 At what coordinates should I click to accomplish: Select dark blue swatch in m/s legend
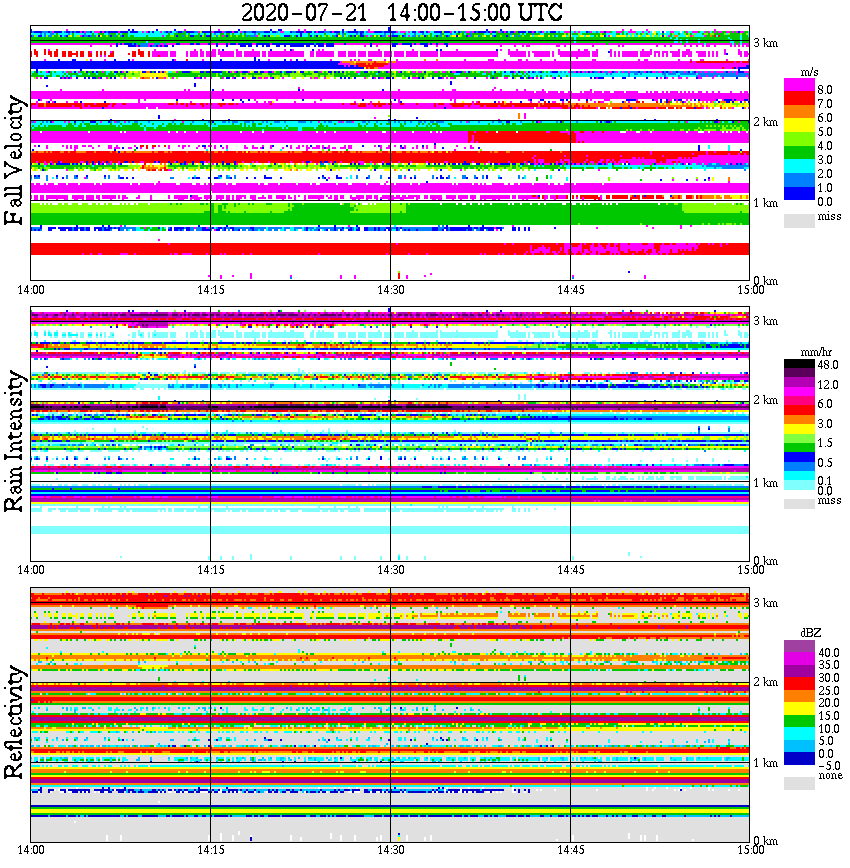coord(799,193)
